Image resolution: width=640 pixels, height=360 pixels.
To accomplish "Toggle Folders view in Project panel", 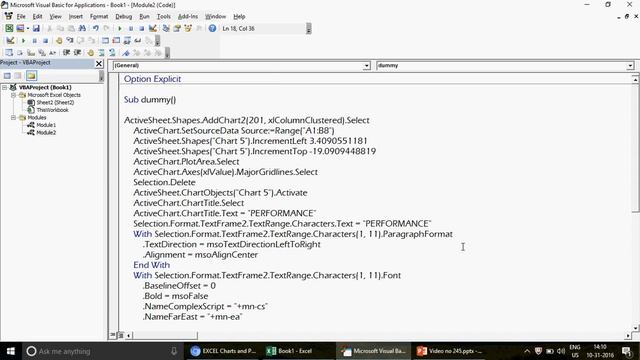I will tap(31, 76).
